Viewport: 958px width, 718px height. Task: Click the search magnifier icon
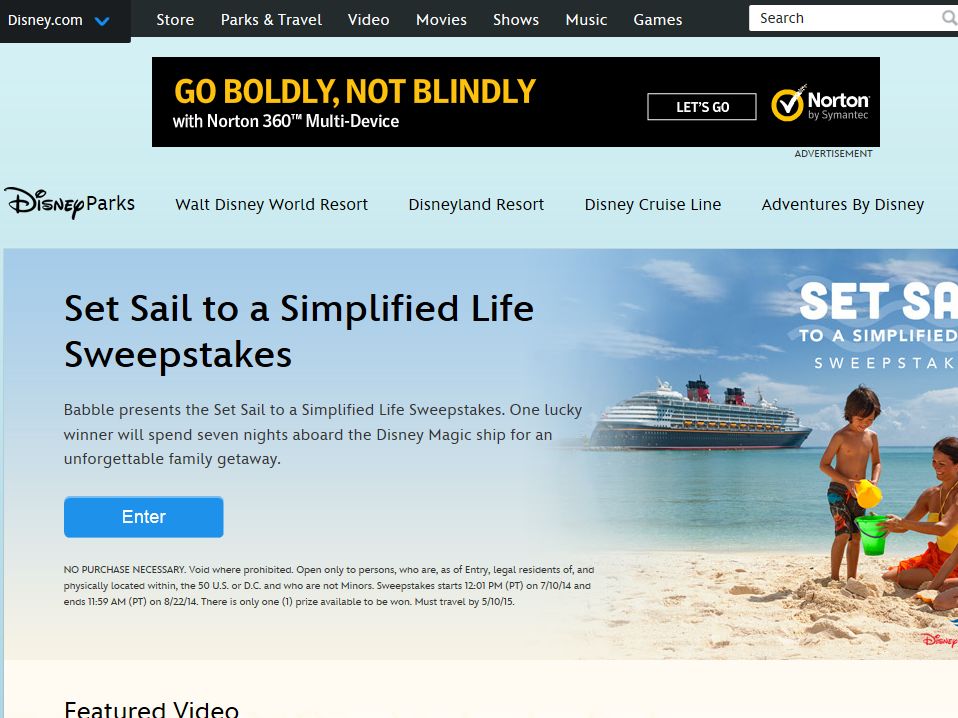[949, 18]
